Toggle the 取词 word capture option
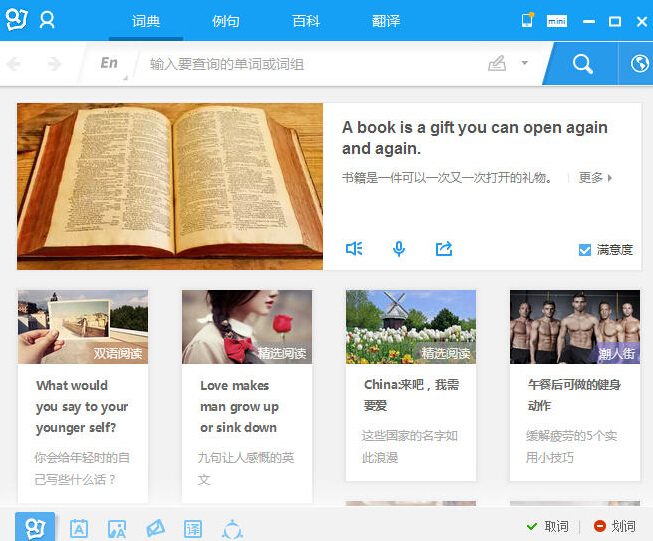 (548, 526)
